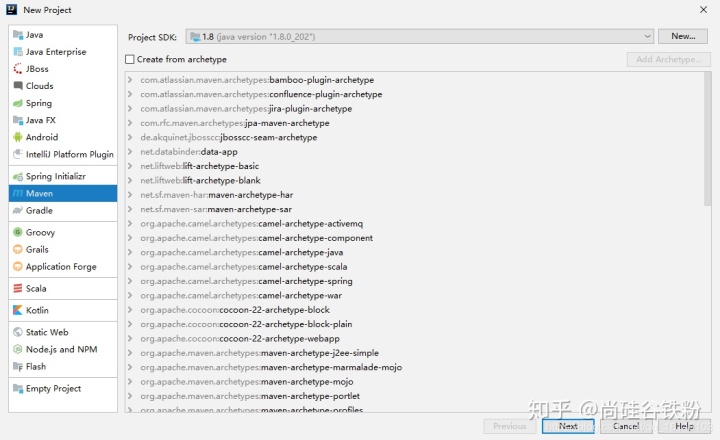Click the Gradle elephant icon
The height and width of the screenshot is (440, 720).
tap(18, 210)
